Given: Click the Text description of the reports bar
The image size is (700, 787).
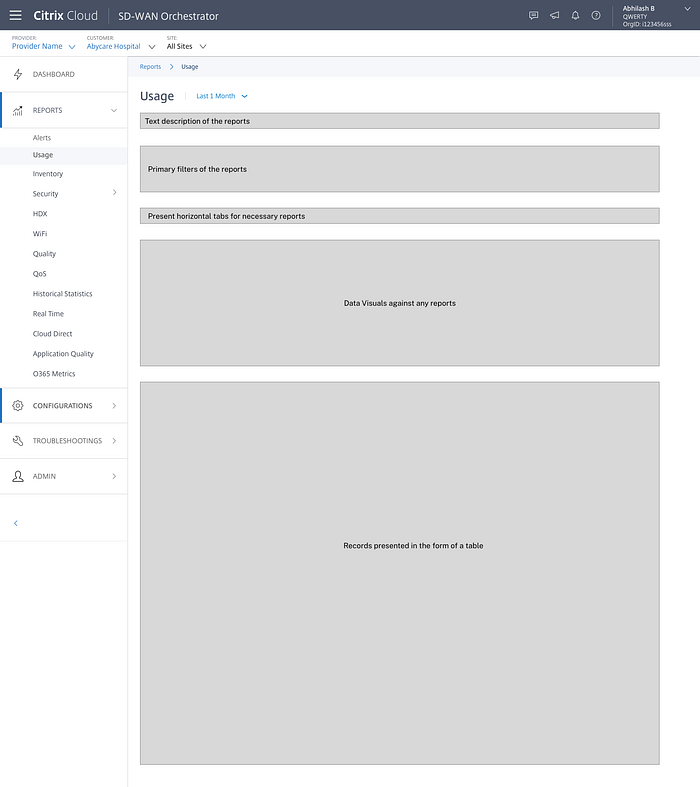Looking at the screenshot, I should pyautogui.click(x=399, y=121).
